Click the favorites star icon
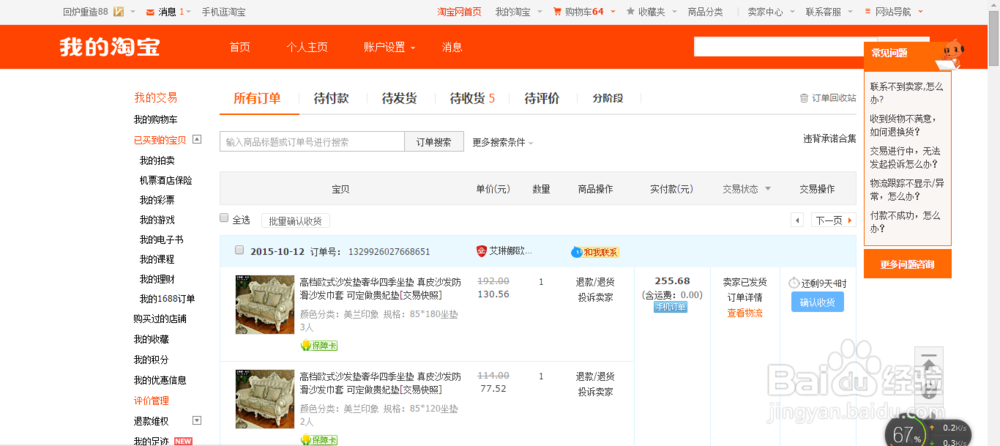 pos(630,11)
